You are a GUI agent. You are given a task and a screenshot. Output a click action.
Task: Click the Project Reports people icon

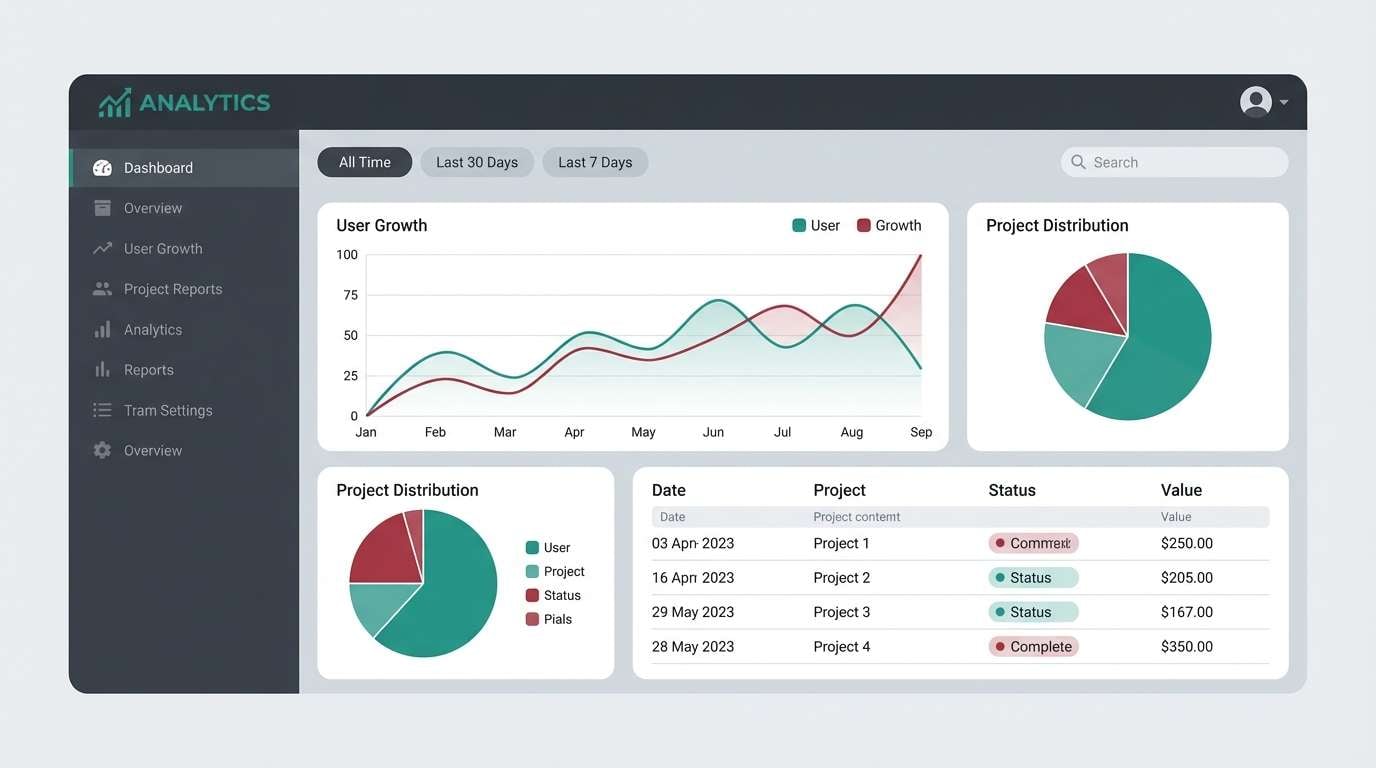tap(102, 288)
